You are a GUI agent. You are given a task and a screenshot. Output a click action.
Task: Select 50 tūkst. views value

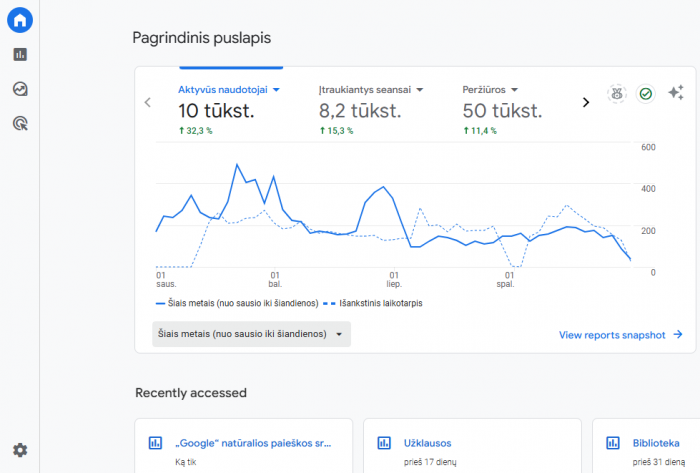[x=502, y=111]
